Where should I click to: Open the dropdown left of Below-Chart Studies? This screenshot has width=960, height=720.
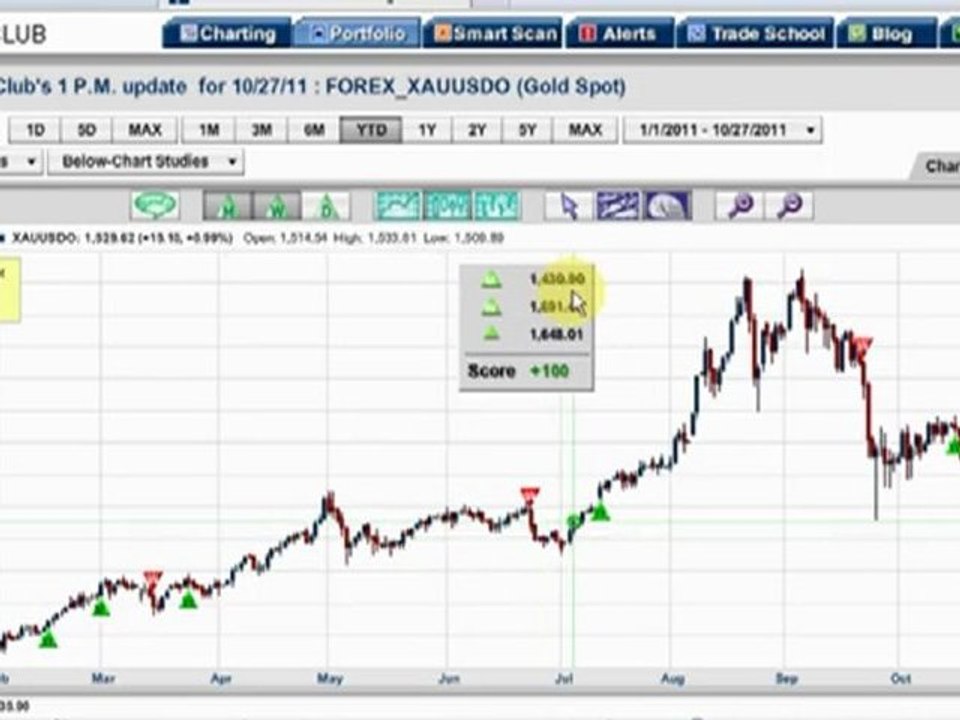(x=20, y=162)
